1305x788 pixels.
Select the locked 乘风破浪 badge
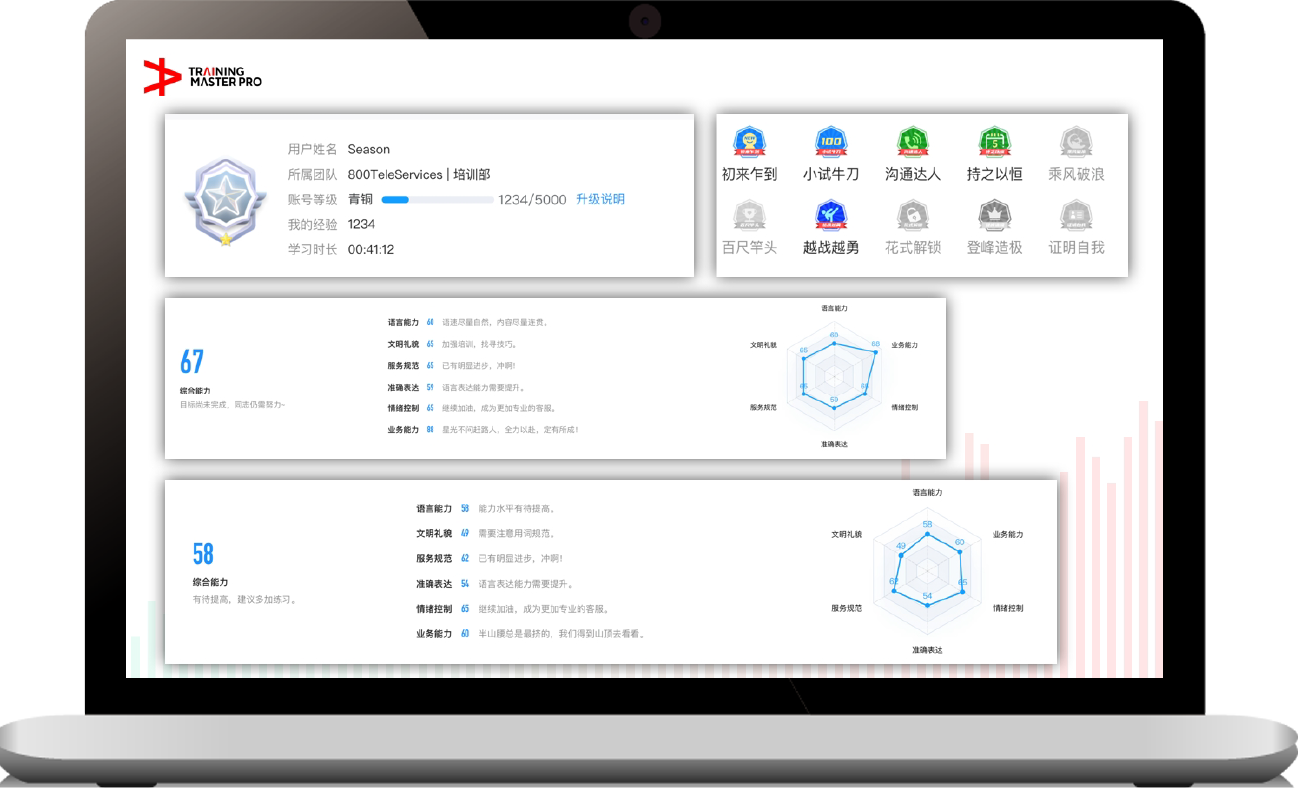[x=1076, y=144]
